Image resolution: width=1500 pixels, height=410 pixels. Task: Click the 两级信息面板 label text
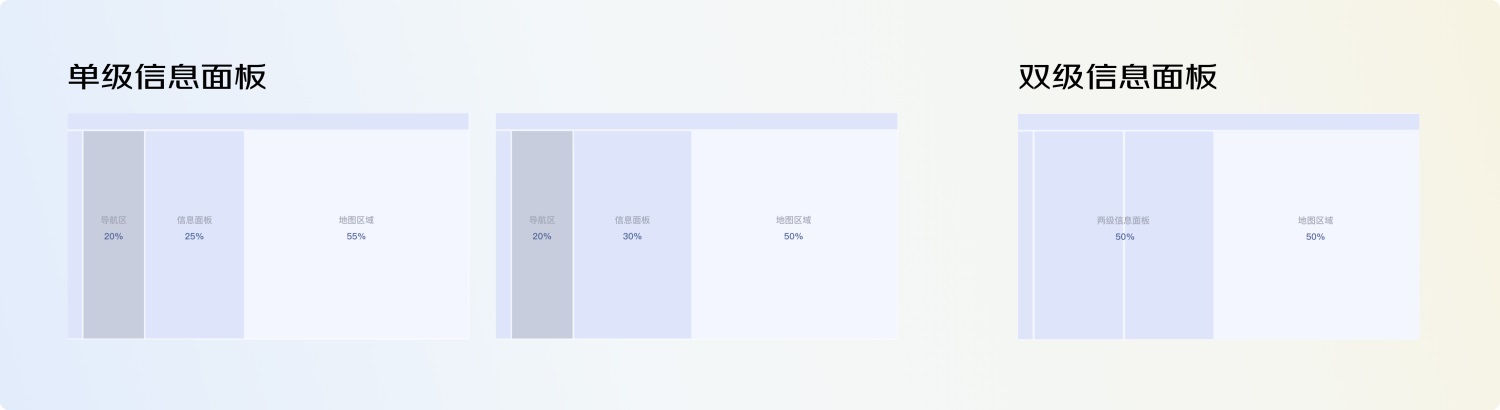point(1123,220)
